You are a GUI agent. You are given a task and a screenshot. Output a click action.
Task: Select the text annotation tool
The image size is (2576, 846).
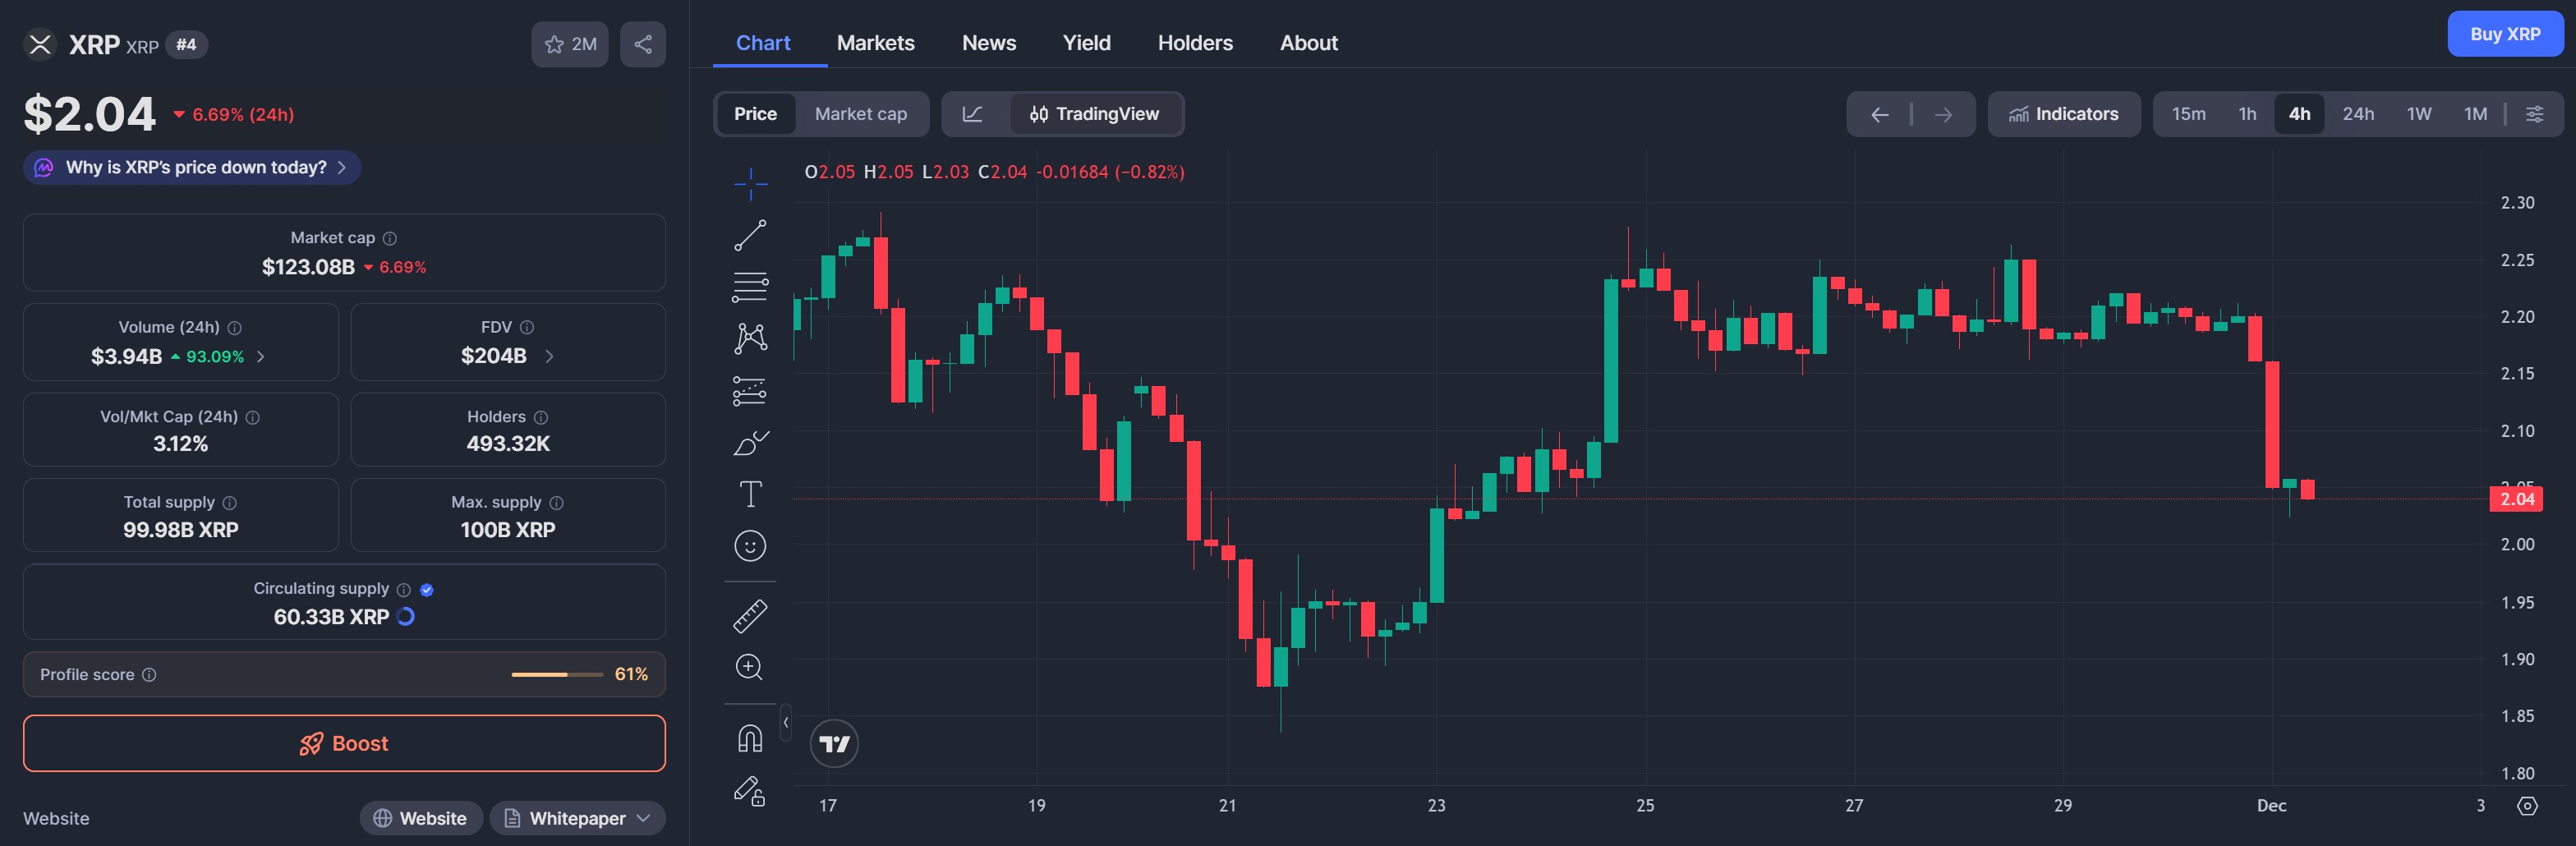click(x=750, y=494)
